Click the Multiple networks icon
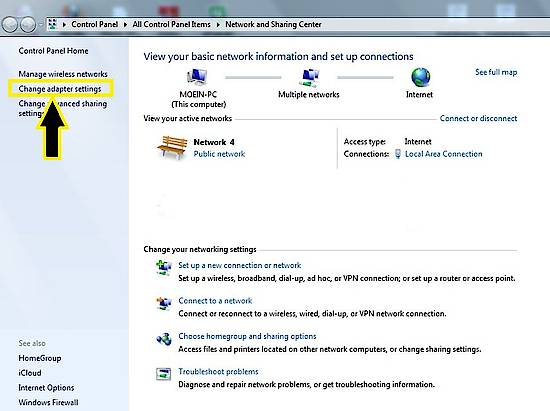This screenshot has width=550, height=411. pyautogui.click(x=309, y=78)
